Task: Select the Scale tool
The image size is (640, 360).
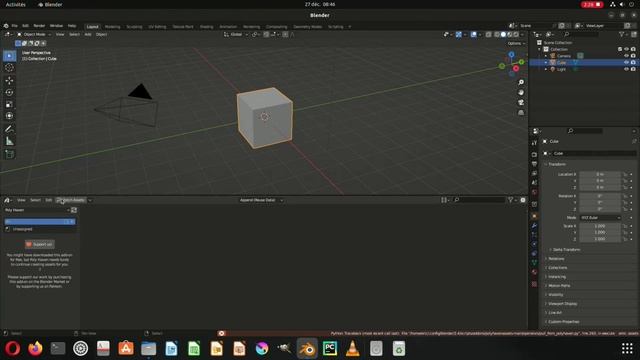Action: pyautogui.click(x=9, y=104)
